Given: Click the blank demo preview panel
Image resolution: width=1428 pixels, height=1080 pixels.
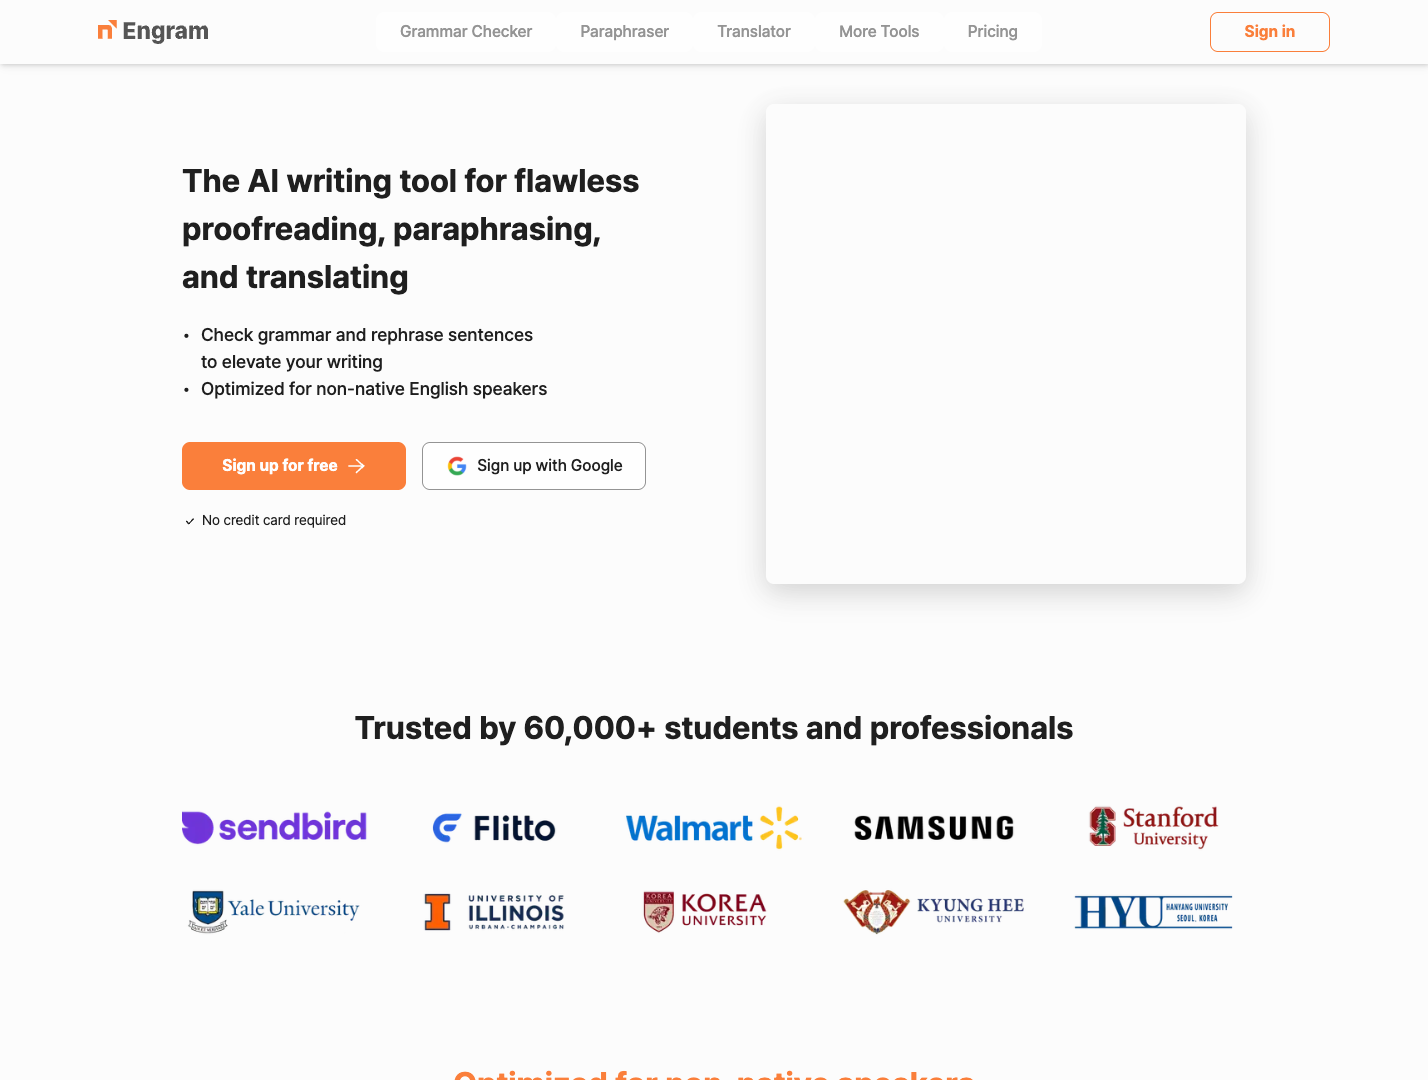Looking at the screenshot, I should (x=1005, y=344).
